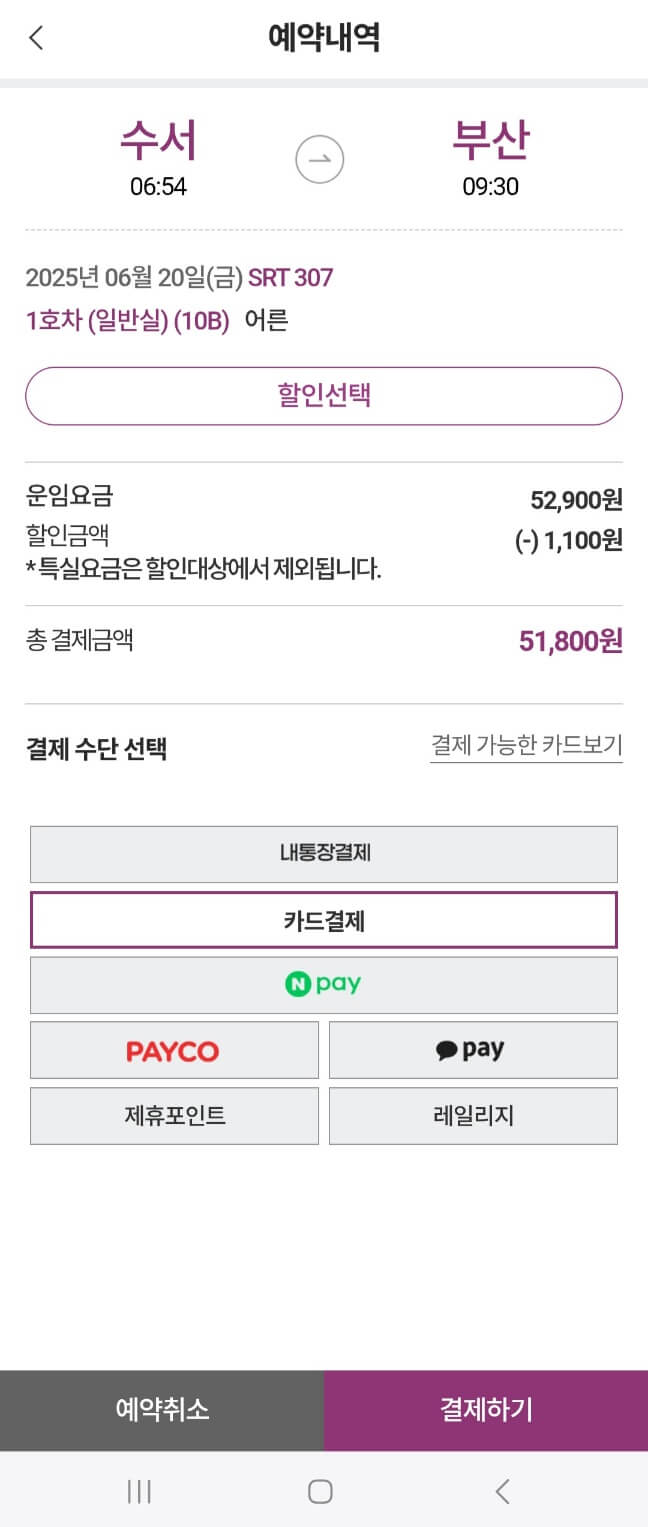Select the KakaoPay pay option
The image size is (648, 1527).
tap(472, 1049)
